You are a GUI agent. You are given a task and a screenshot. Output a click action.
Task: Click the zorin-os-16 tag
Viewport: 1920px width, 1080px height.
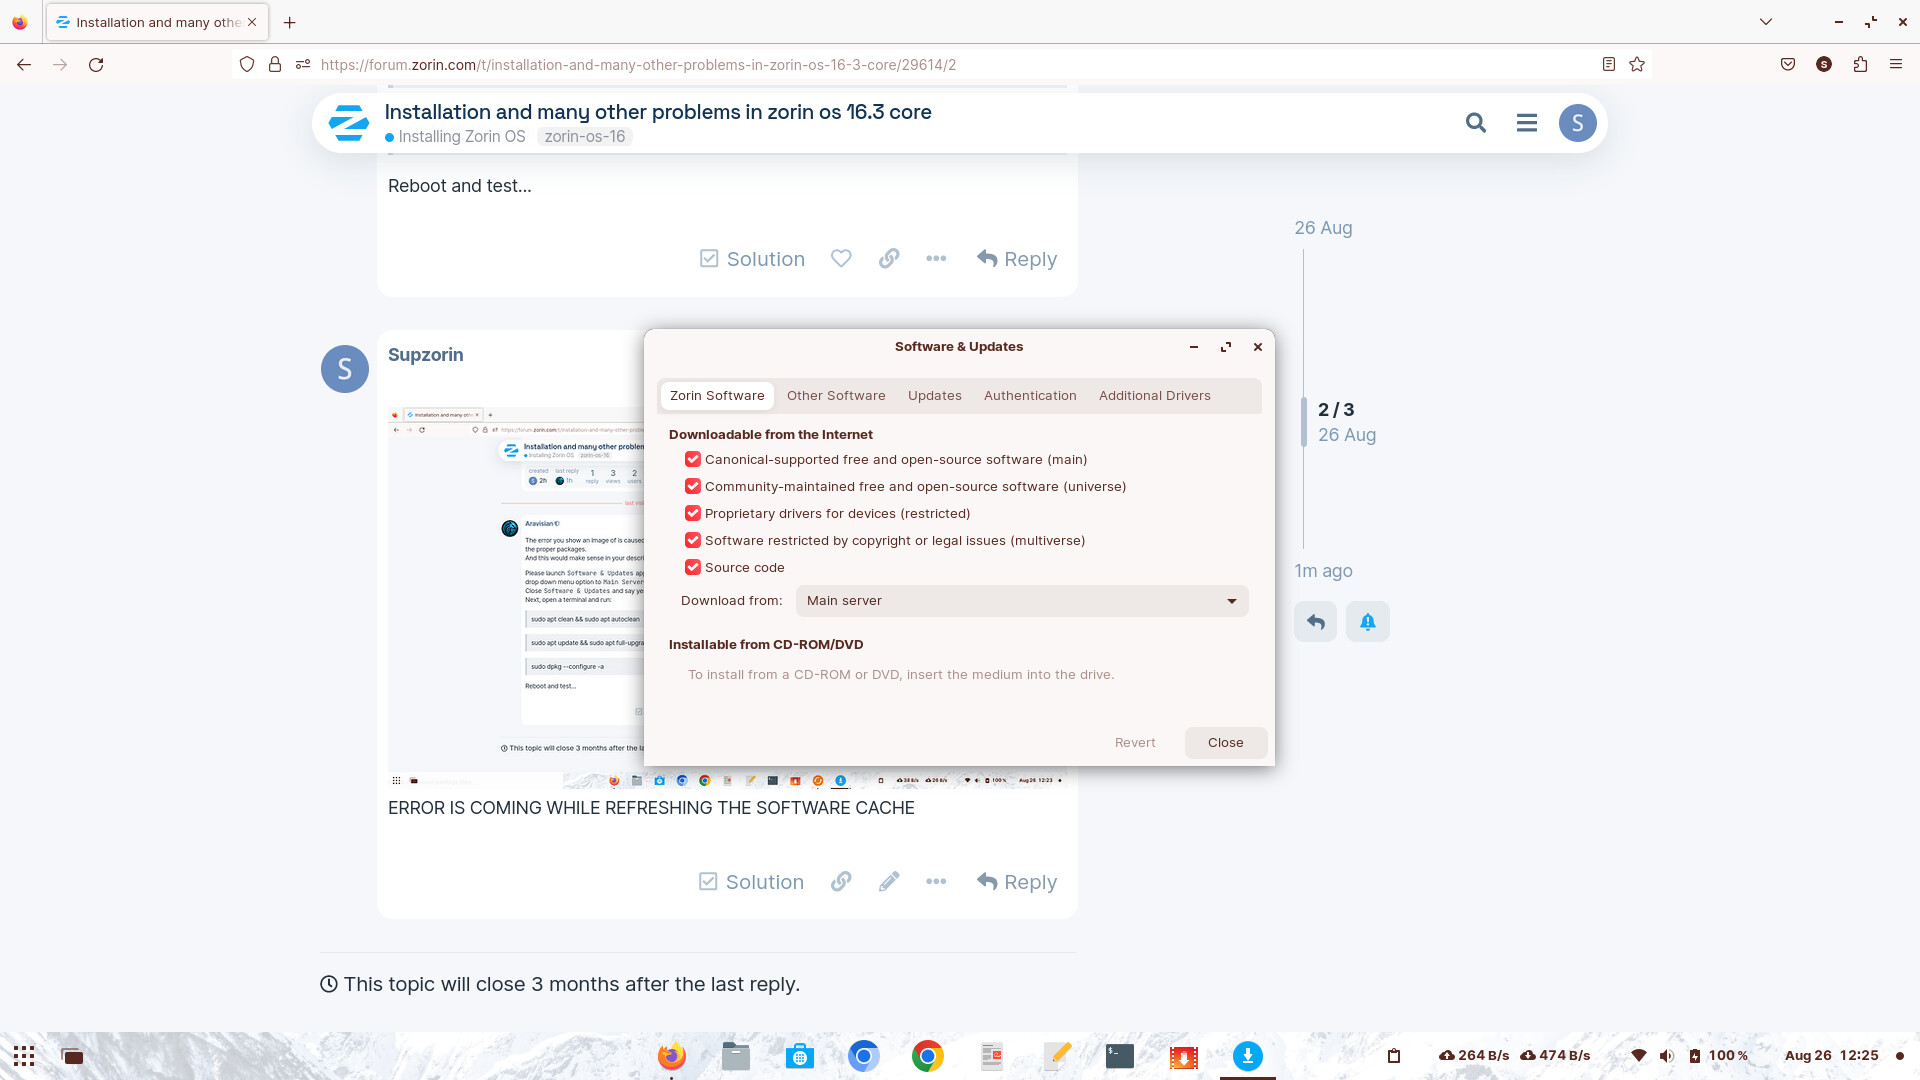[585, 137]
